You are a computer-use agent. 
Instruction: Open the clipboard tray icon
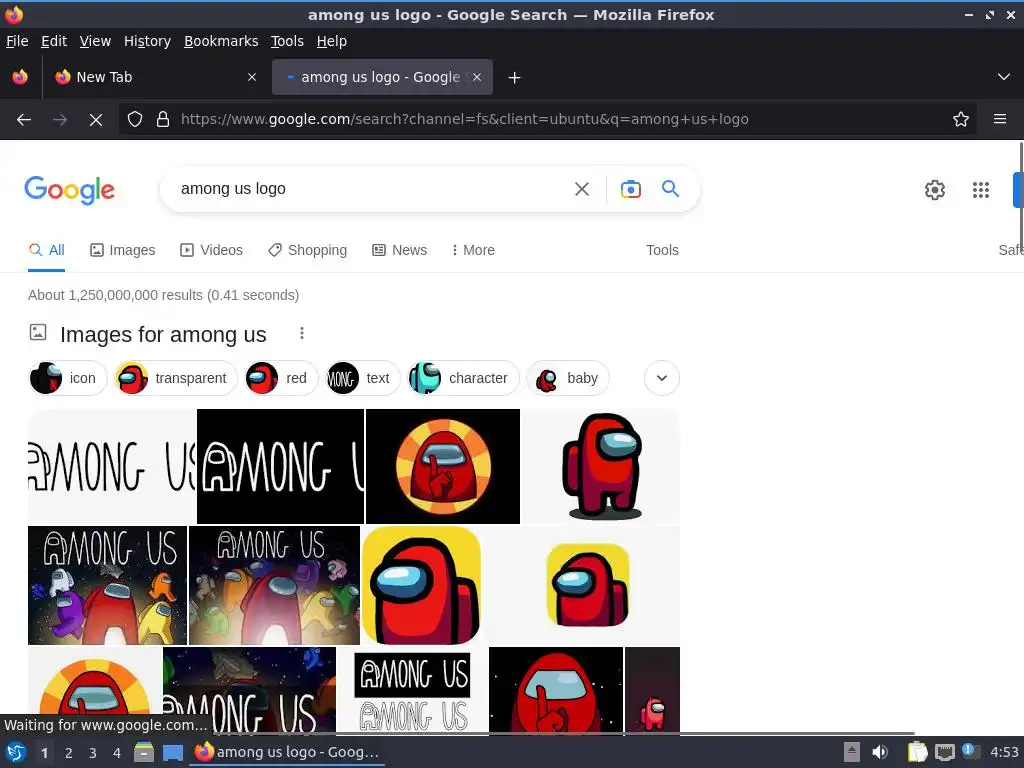(917, 752)
